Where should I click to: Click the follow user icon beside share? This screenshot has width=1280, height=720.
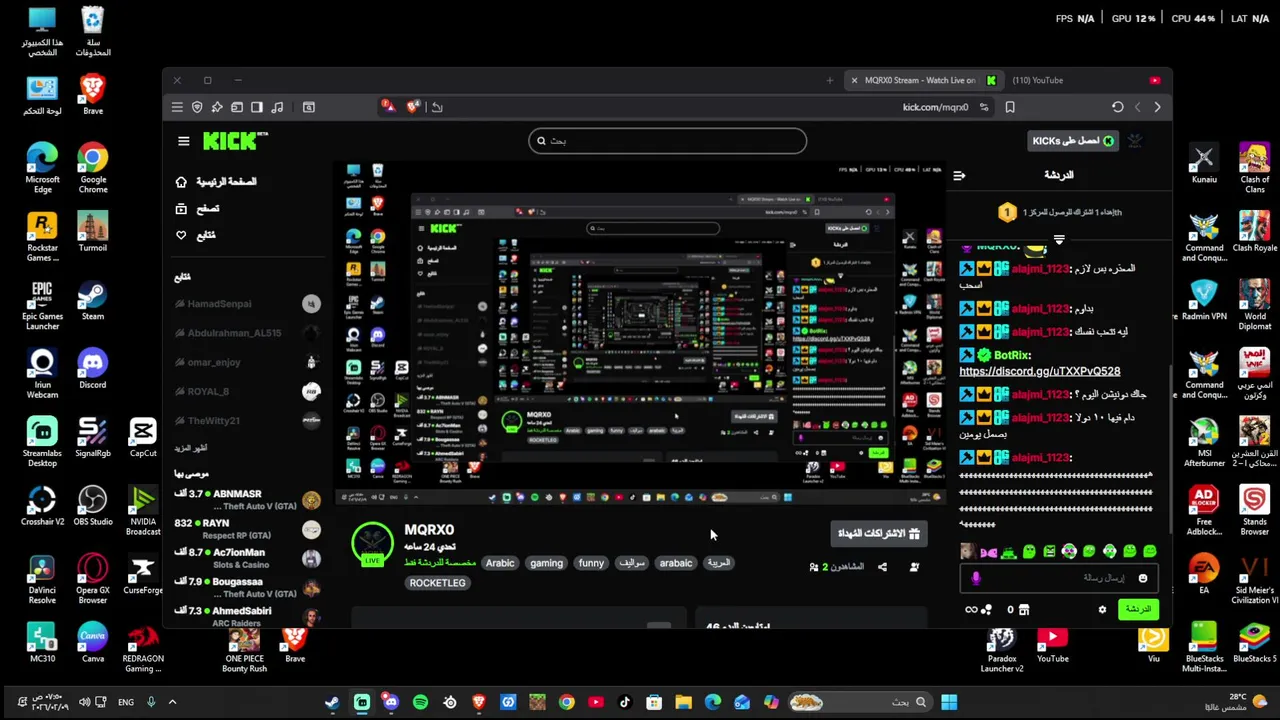[914, 567]
